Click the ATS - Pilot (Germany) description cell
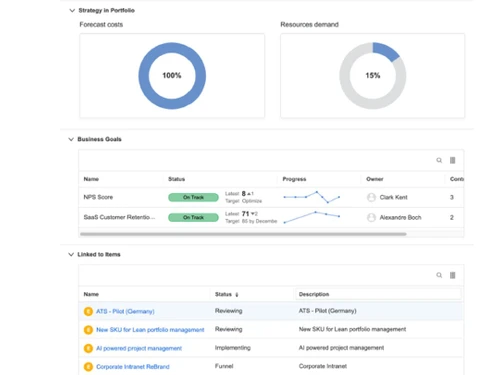This screenshot has width=500, height=375. point(327,311)
